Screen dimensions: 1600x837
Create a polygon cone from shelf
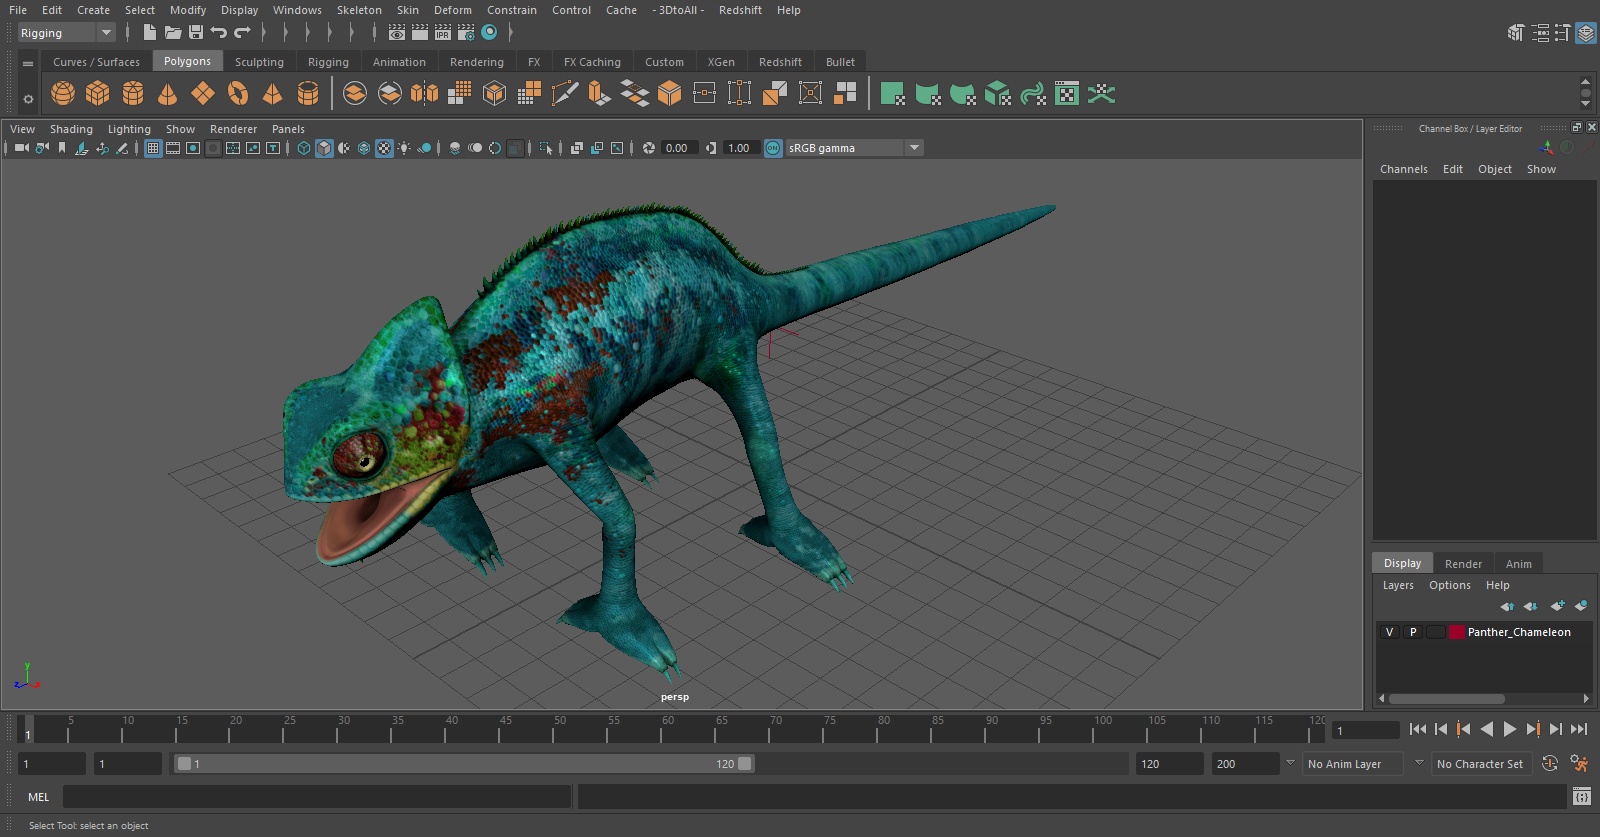click(x=168, y=94)
